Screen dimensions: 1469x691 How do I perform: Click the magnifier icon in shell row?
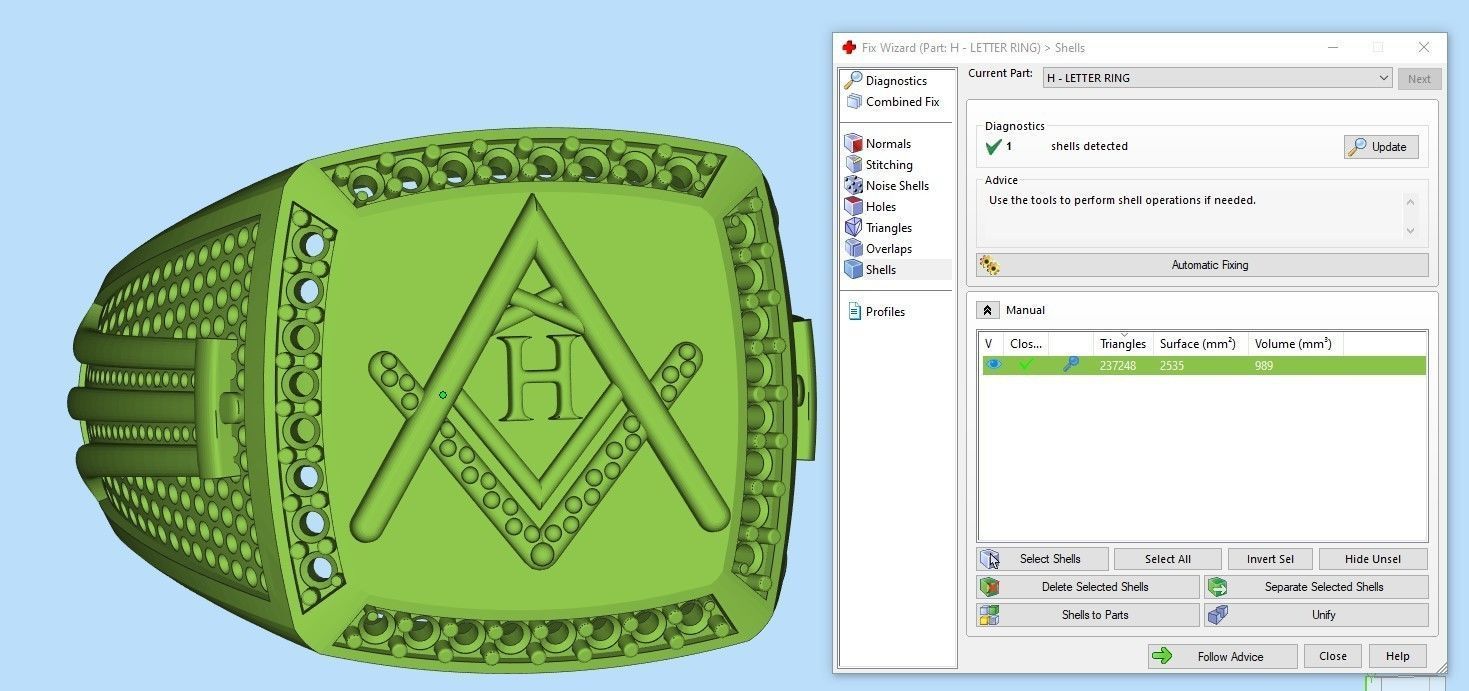(1071, 365)
